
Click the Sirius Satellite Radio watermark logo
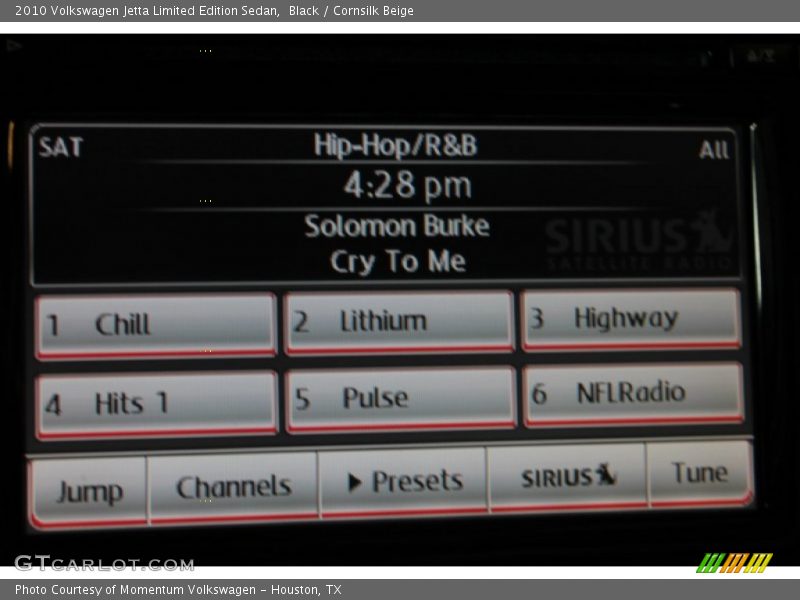[x=640, y=243]
